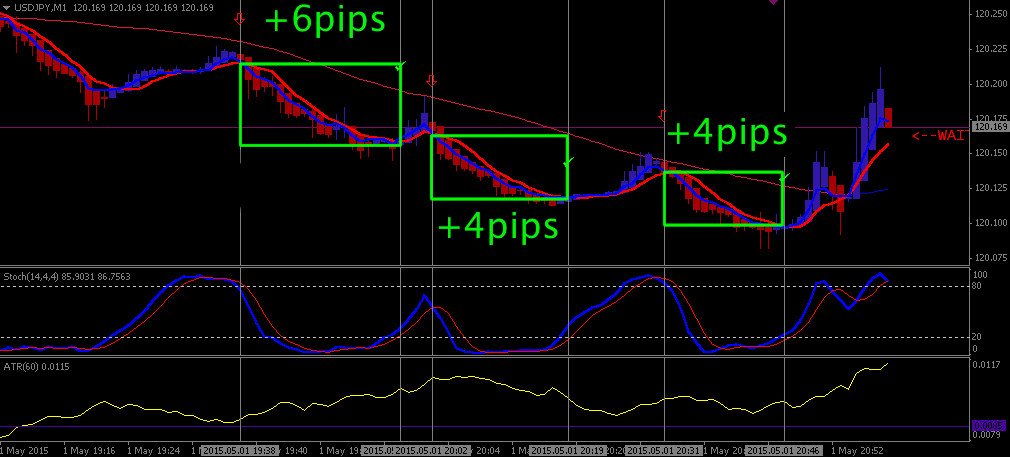Click the Stoch(14,4,4) indicator label
The width and height of the screenshot is (1010, 457).
click(x=31, y=277)
